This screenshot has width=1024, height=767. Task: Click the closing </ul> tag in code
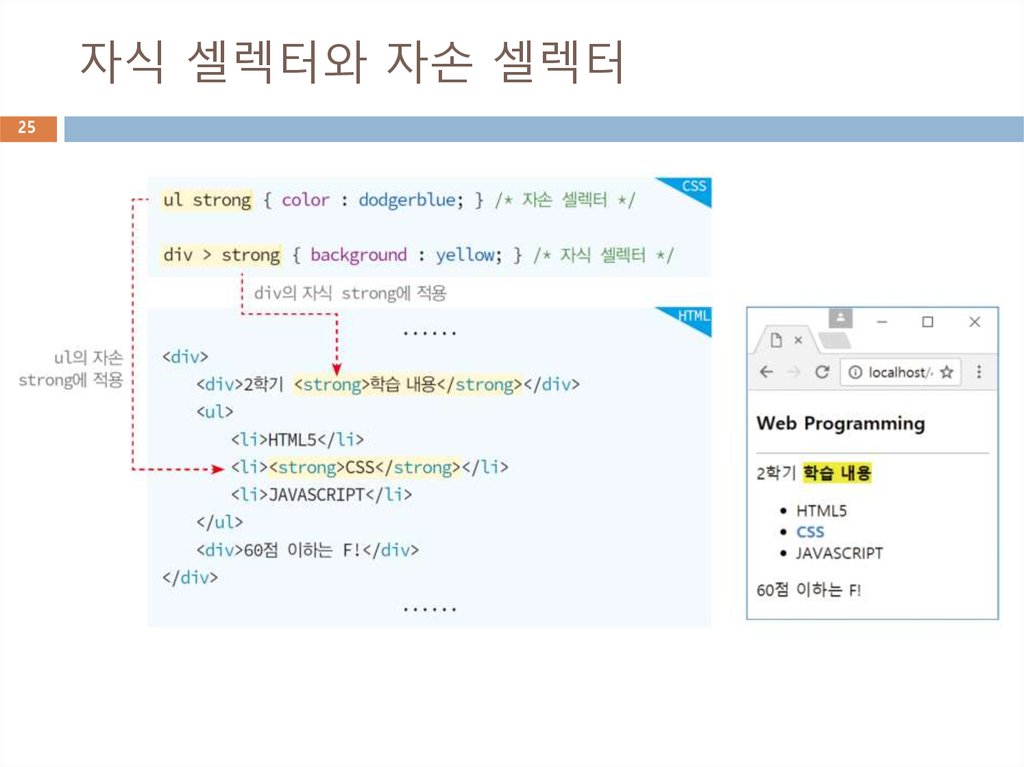pyautogui.click(x=219, y=522)
